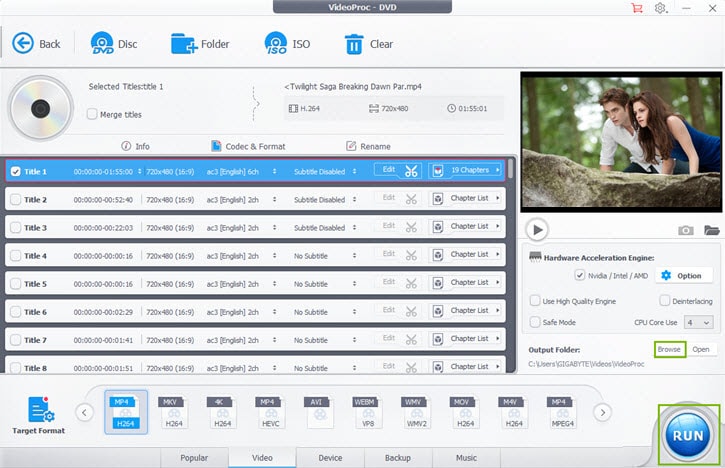The height and width of the screenshot is (468, 725).
Task: Toggle Use High Quality Engine checkbox
Action: (x=535, y=300)
